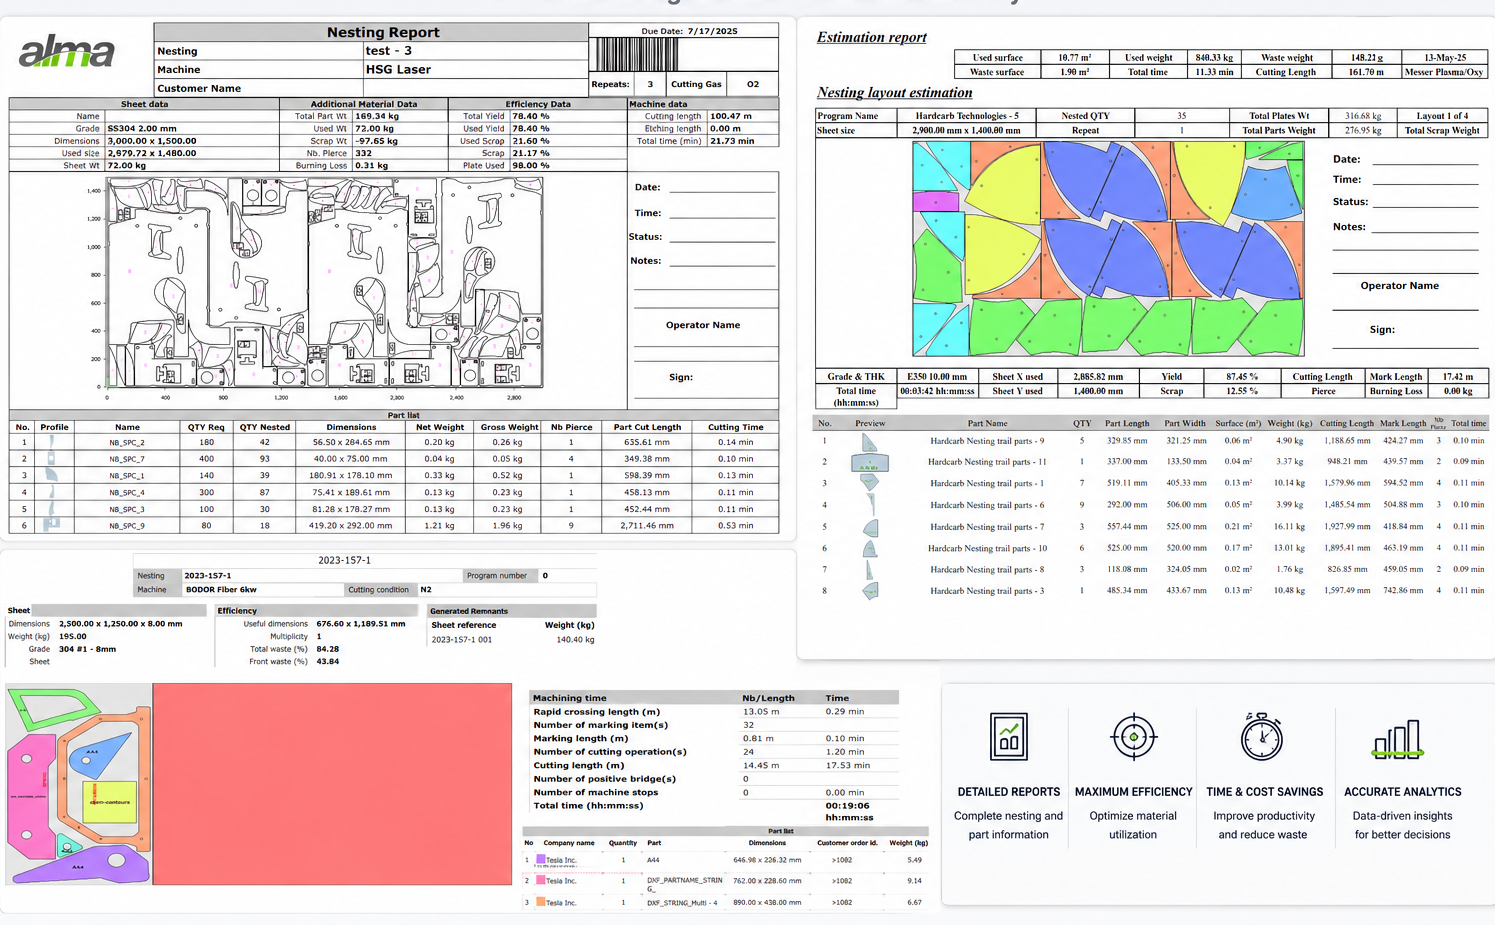Click the Detailed Reports document chart icon
This screenshot has height=925, width=1495.
pyautogui.click(x=1008, y=737)
